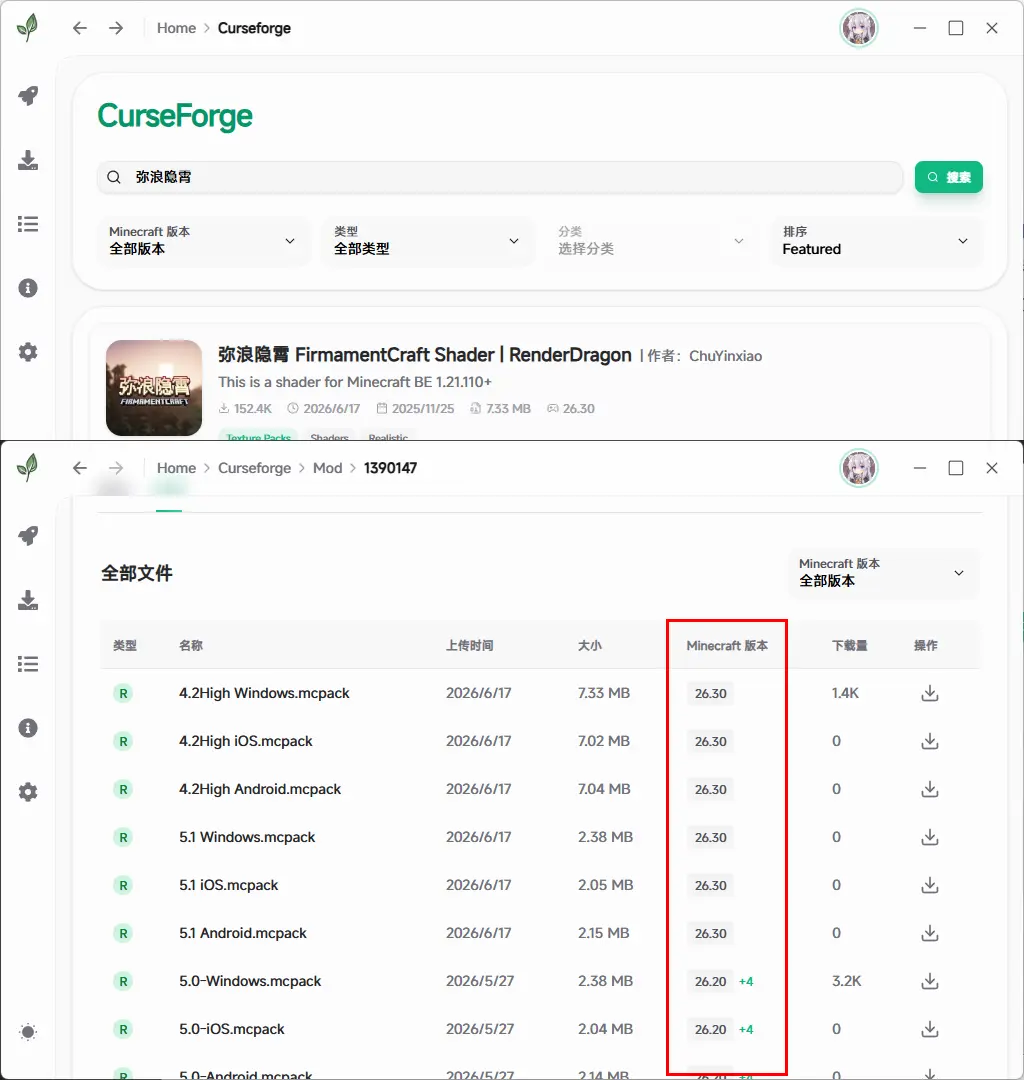The width and height of the screenshot is (1024, 1080).
Task: Click the leaf logo in the bottom window
Action: pos(27,468)
